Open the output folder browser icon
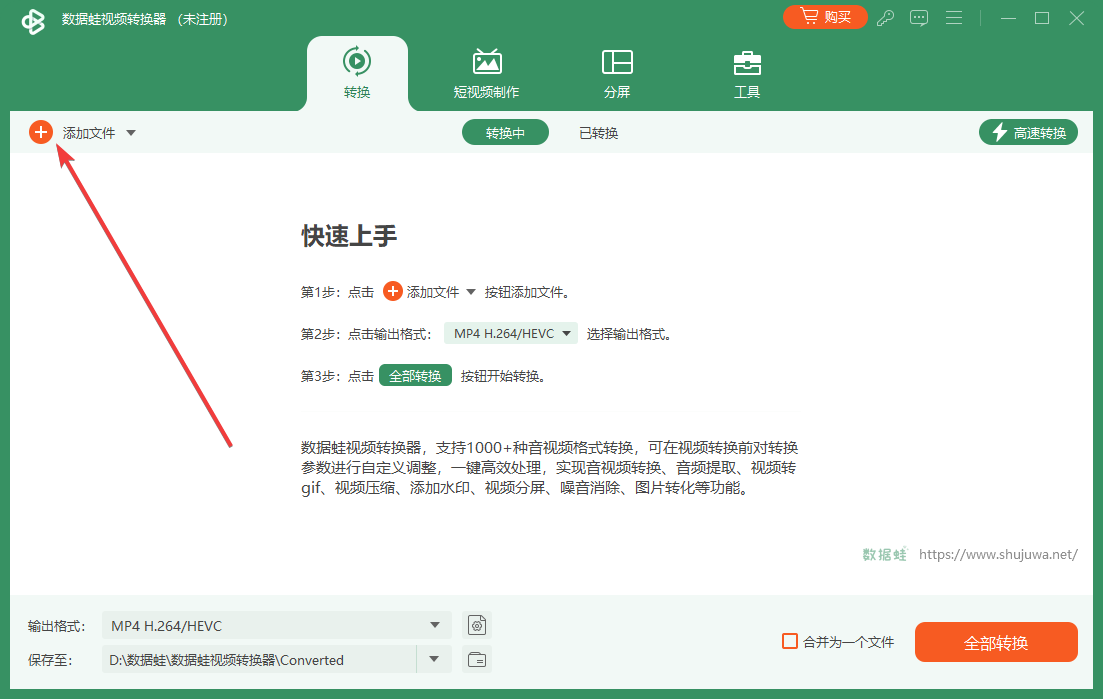Image resolution: width=1103 pixels, height=699 pixels. [477, 659]
